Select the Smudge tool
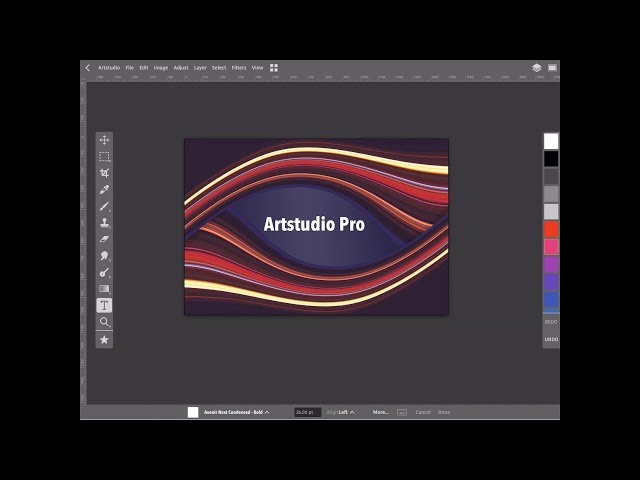Screen dimensions: 640x480 (104, 256)
